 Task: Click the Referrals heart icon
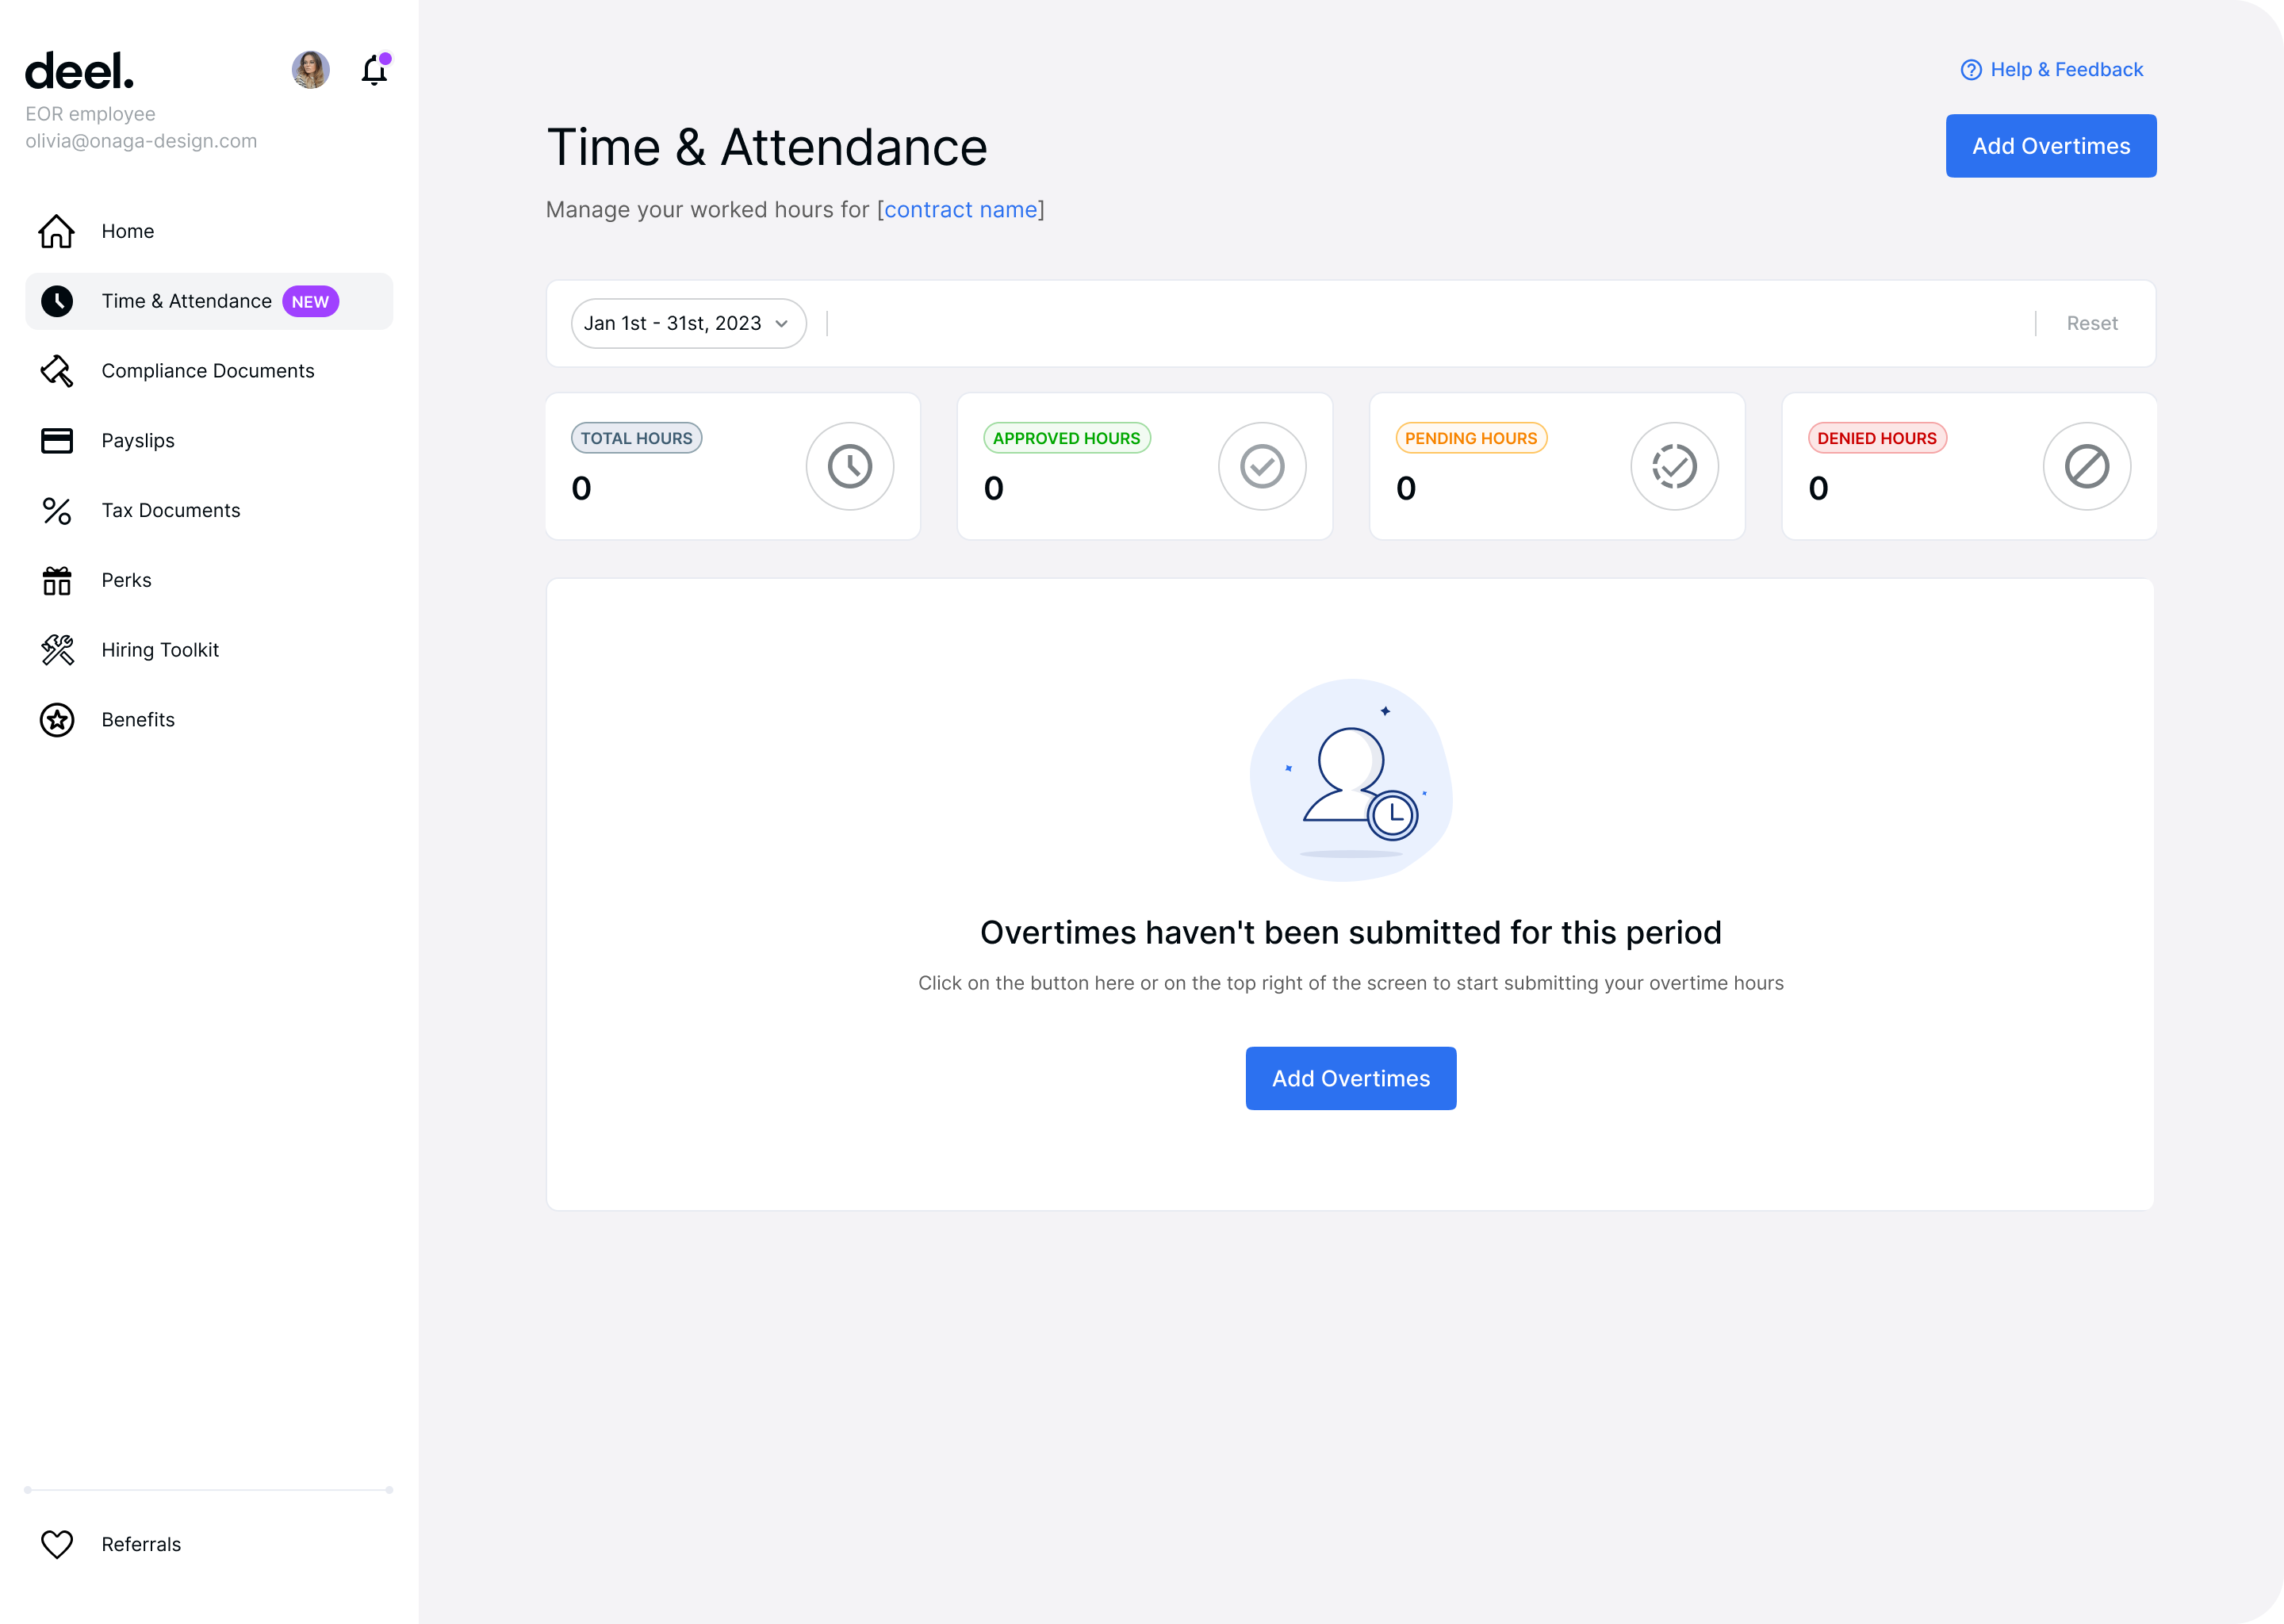tap(57, 1544)
